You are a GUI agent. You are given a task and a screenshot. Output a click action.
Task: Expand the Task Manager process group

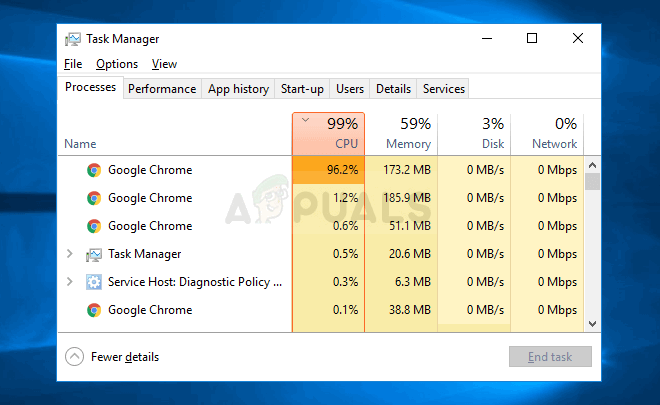[x=69, y=254]
